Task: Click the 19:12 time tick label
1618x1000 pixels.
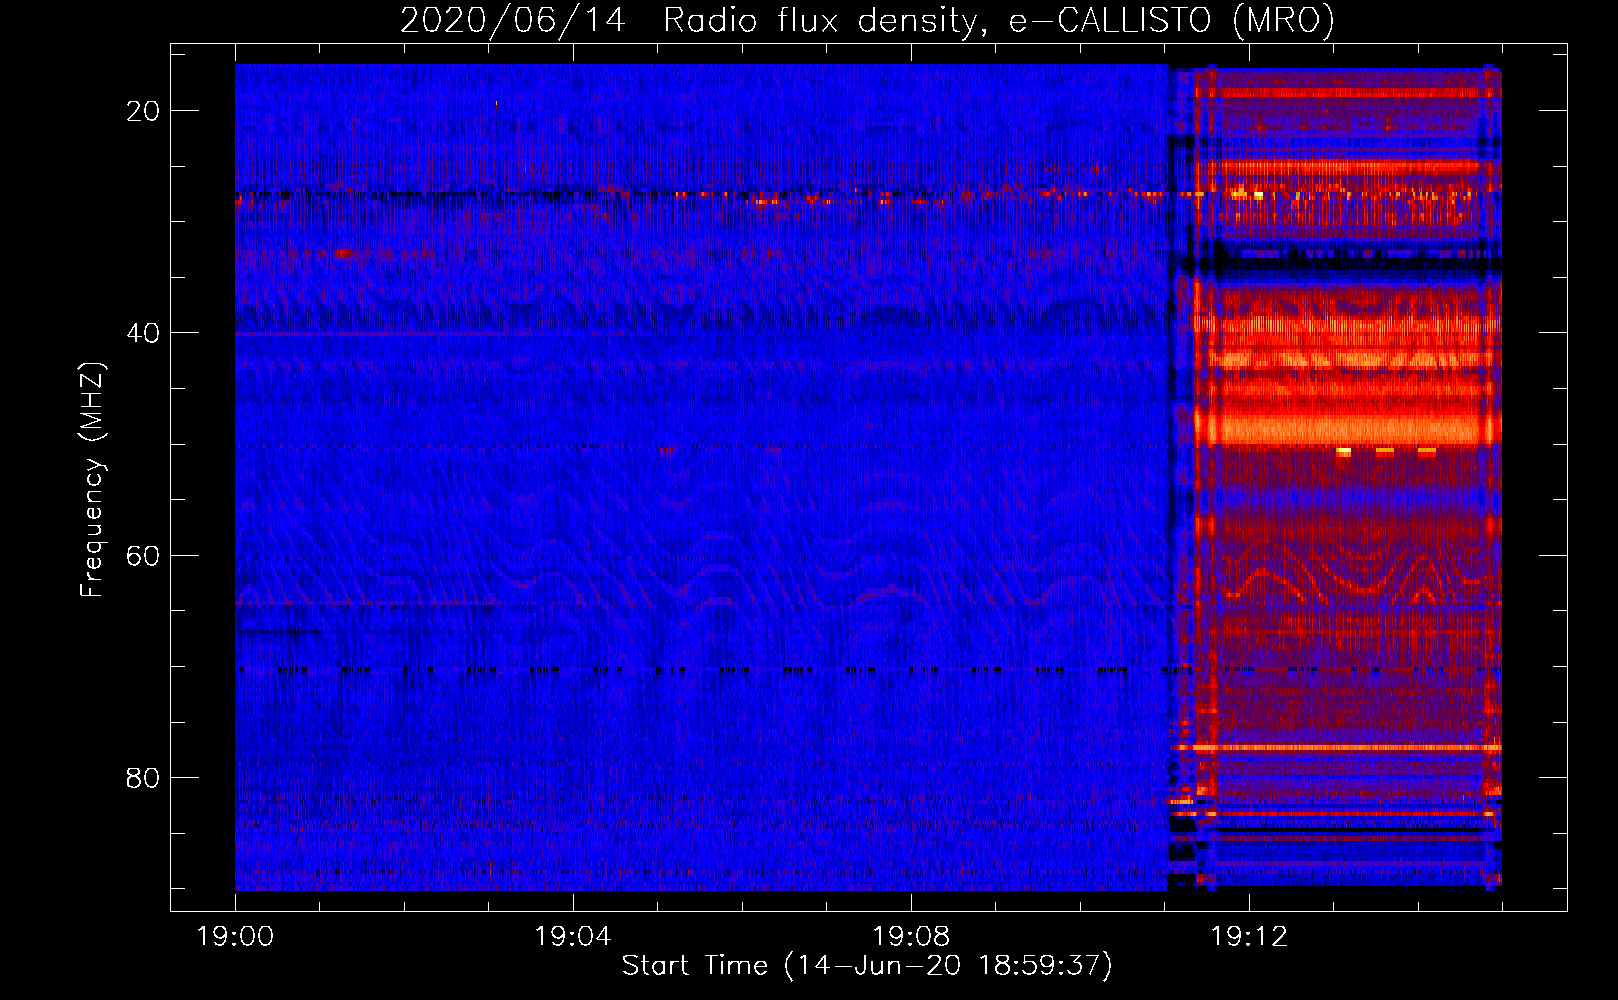Action: [x=1249, y=937]
